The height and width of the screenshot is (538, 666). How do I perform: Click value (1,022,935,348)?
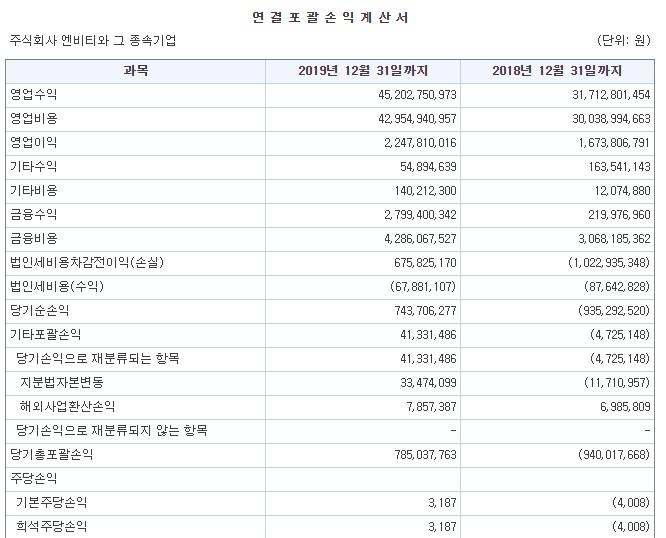pyautogui.click(x=609, y=262)
